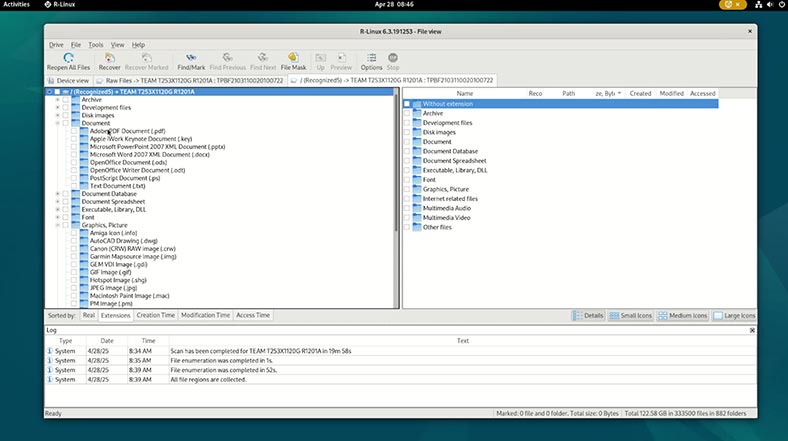Expand the Disk images tree node

[x=57, y=115]
